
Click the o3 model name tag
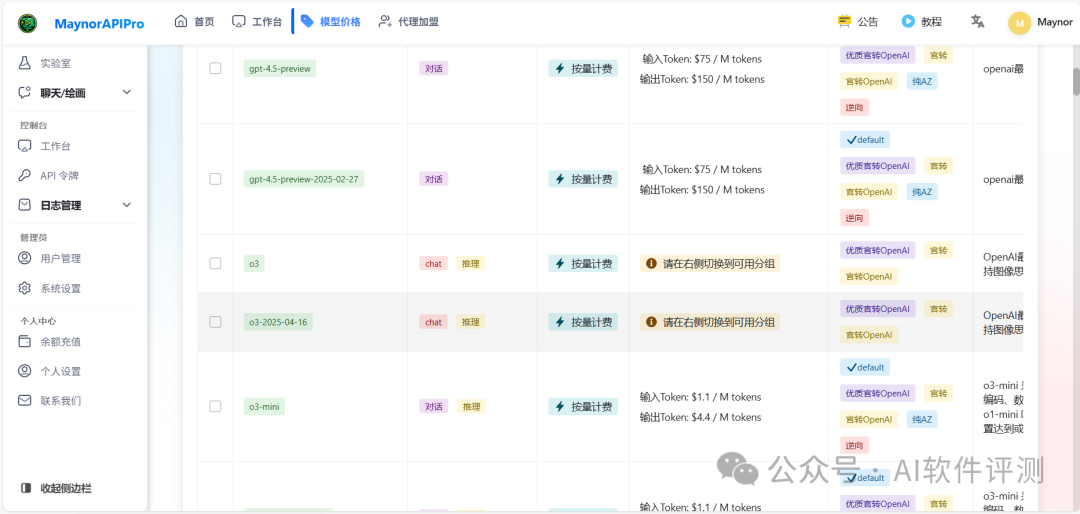254,263
